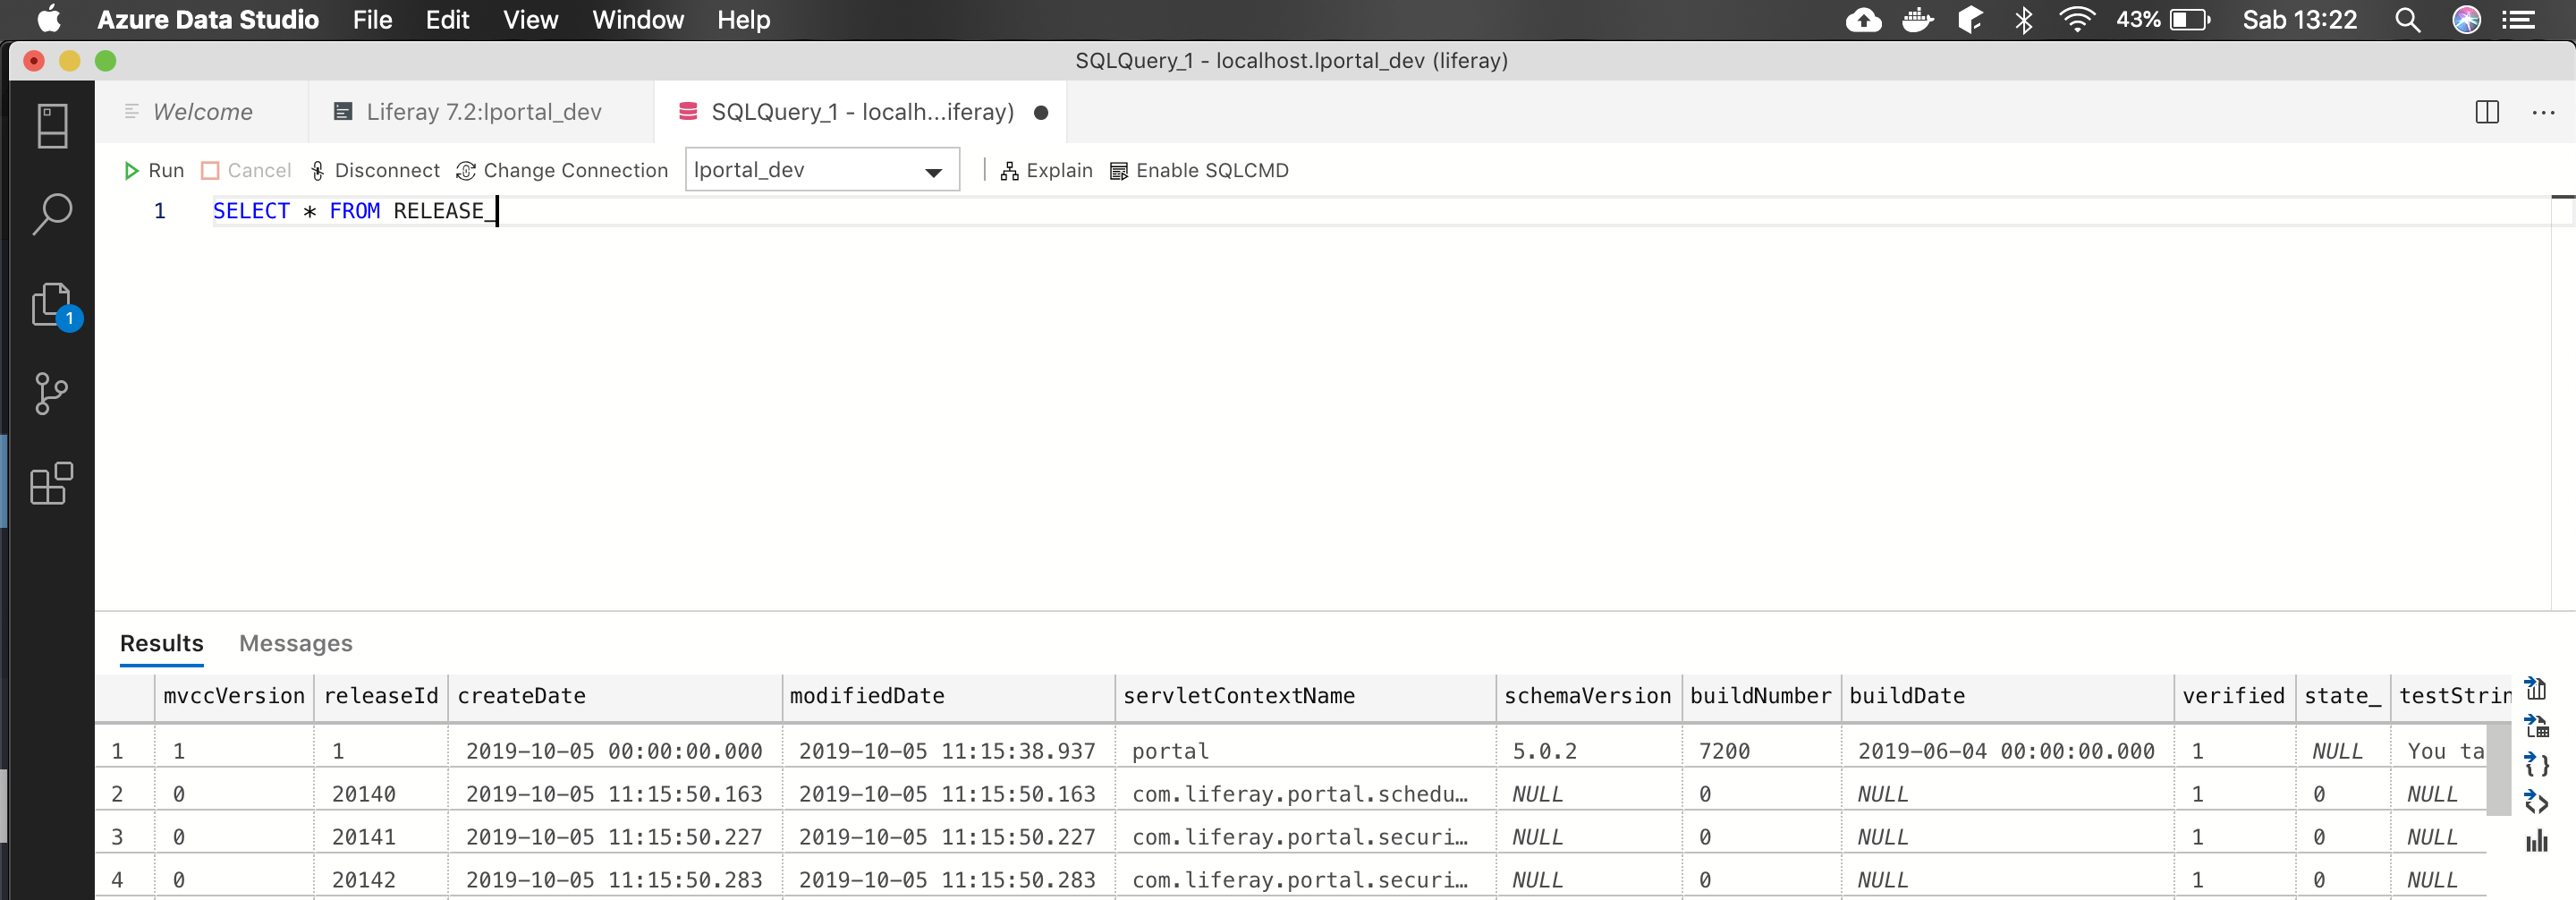Open the Search panel in activity bar
The height and width of the screenshot is (900, 2576).
pyautogui.click(x=52, y=214)
